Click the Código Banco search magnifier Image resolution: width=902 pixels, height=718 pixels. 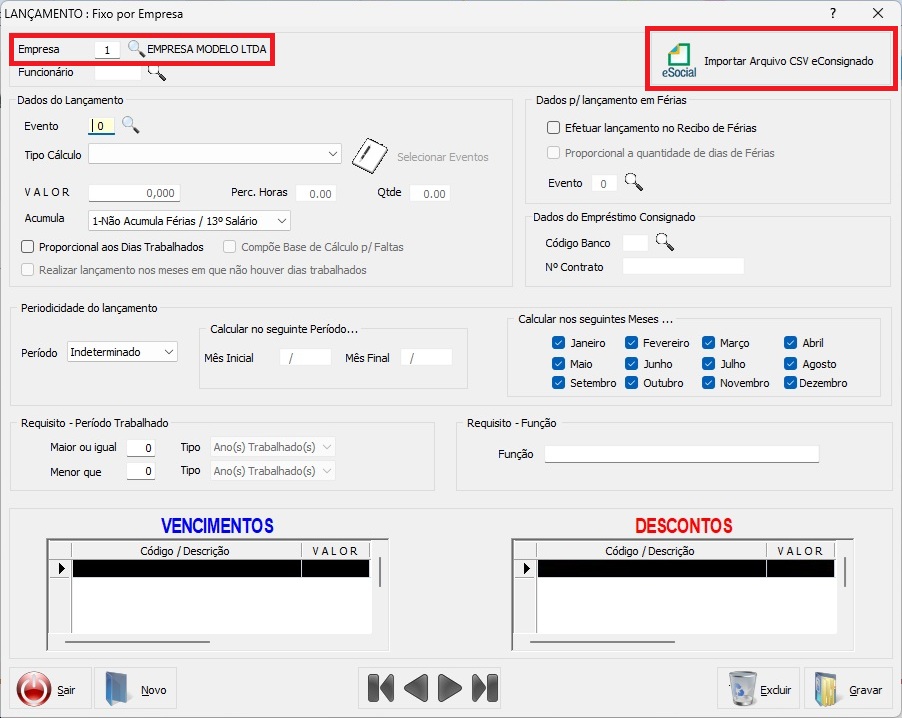[x=665, y=242]
